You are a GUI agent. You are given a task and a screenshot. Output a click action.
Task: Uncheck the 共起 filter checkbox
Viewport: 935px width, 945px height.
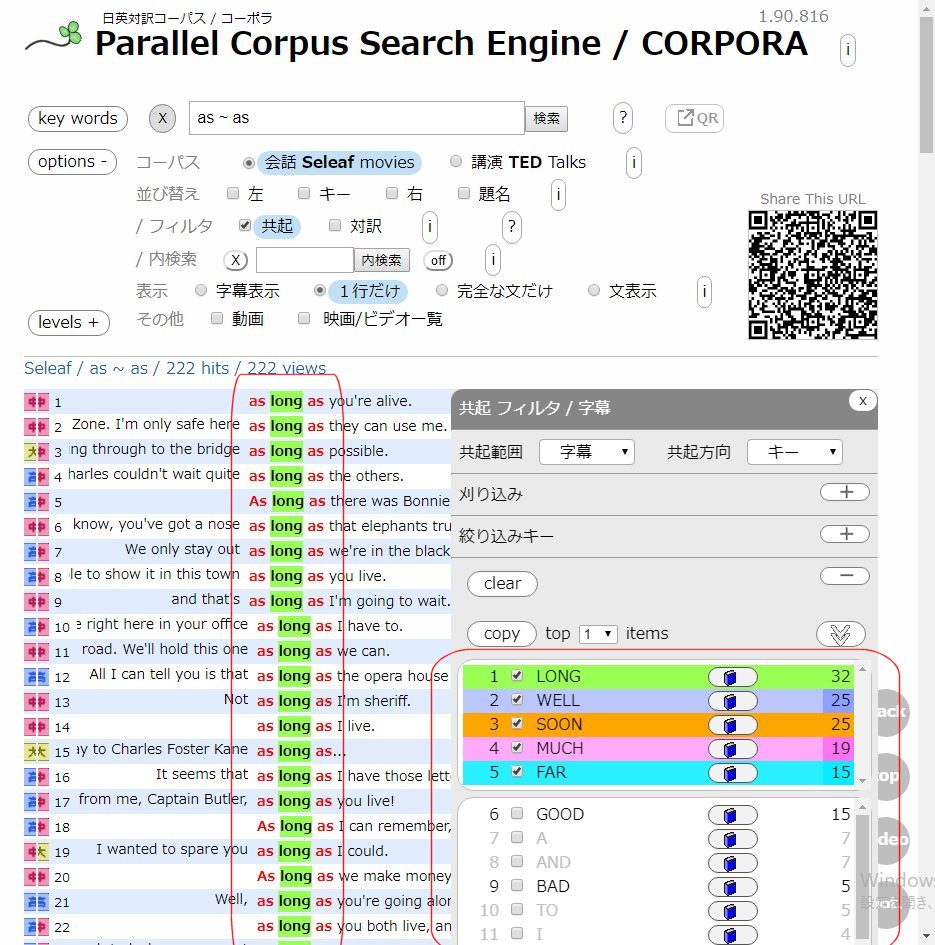245,226
